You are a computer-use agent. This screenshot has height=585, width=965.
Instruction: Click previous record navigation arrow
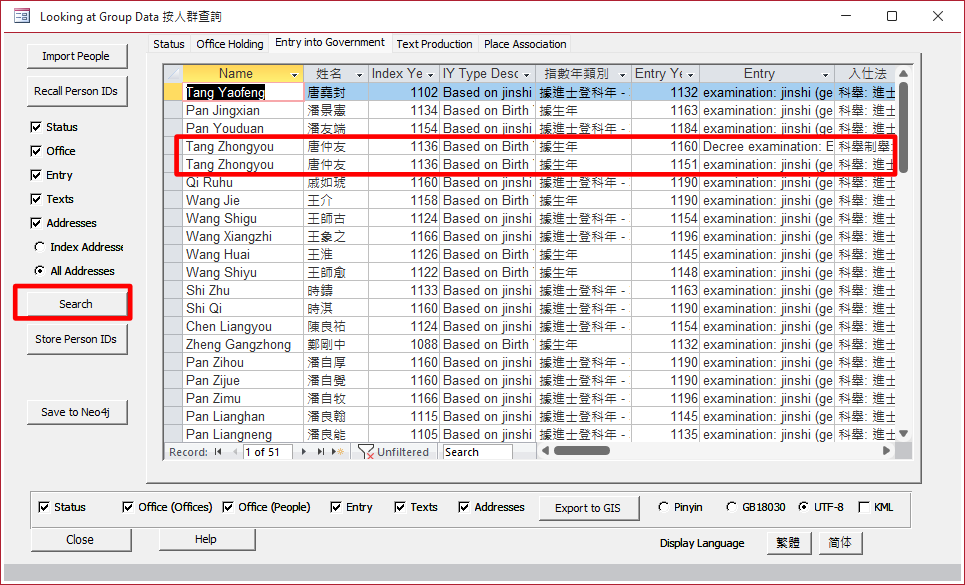point(234,452)
